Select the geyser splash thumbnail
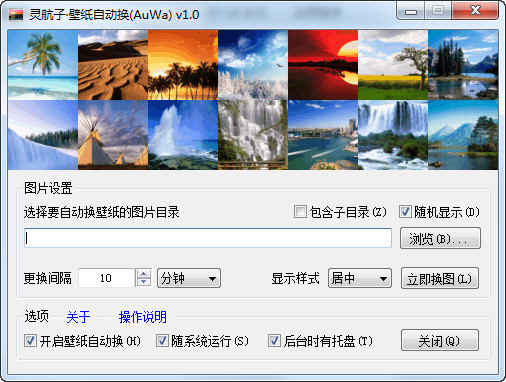 (183, 135)
